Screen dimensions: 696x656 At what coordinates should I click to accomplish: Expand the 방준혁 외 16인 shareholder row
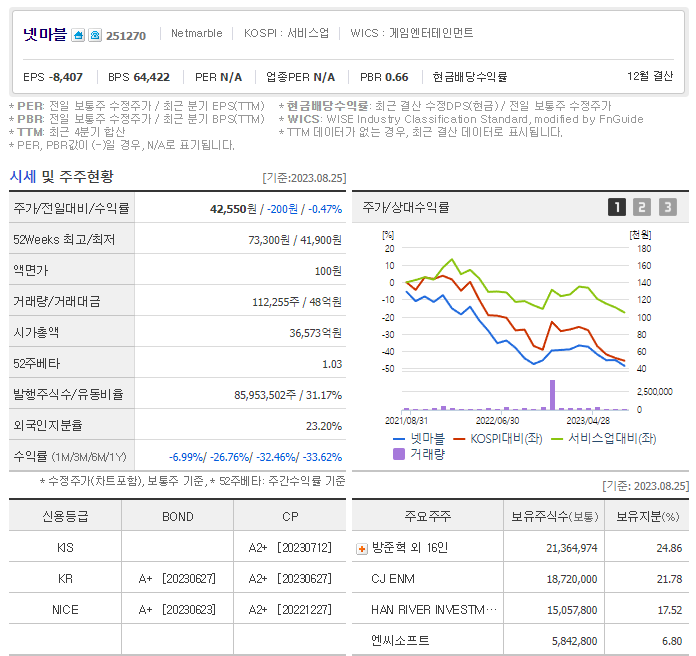[x=362, y=549]
